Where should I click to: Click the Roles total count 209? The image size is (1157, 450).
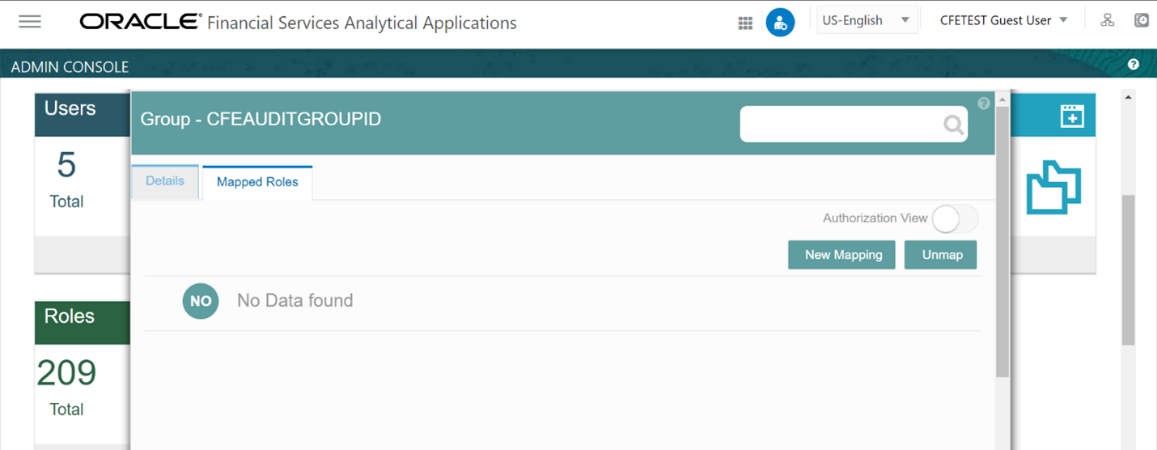pos(66,373)
